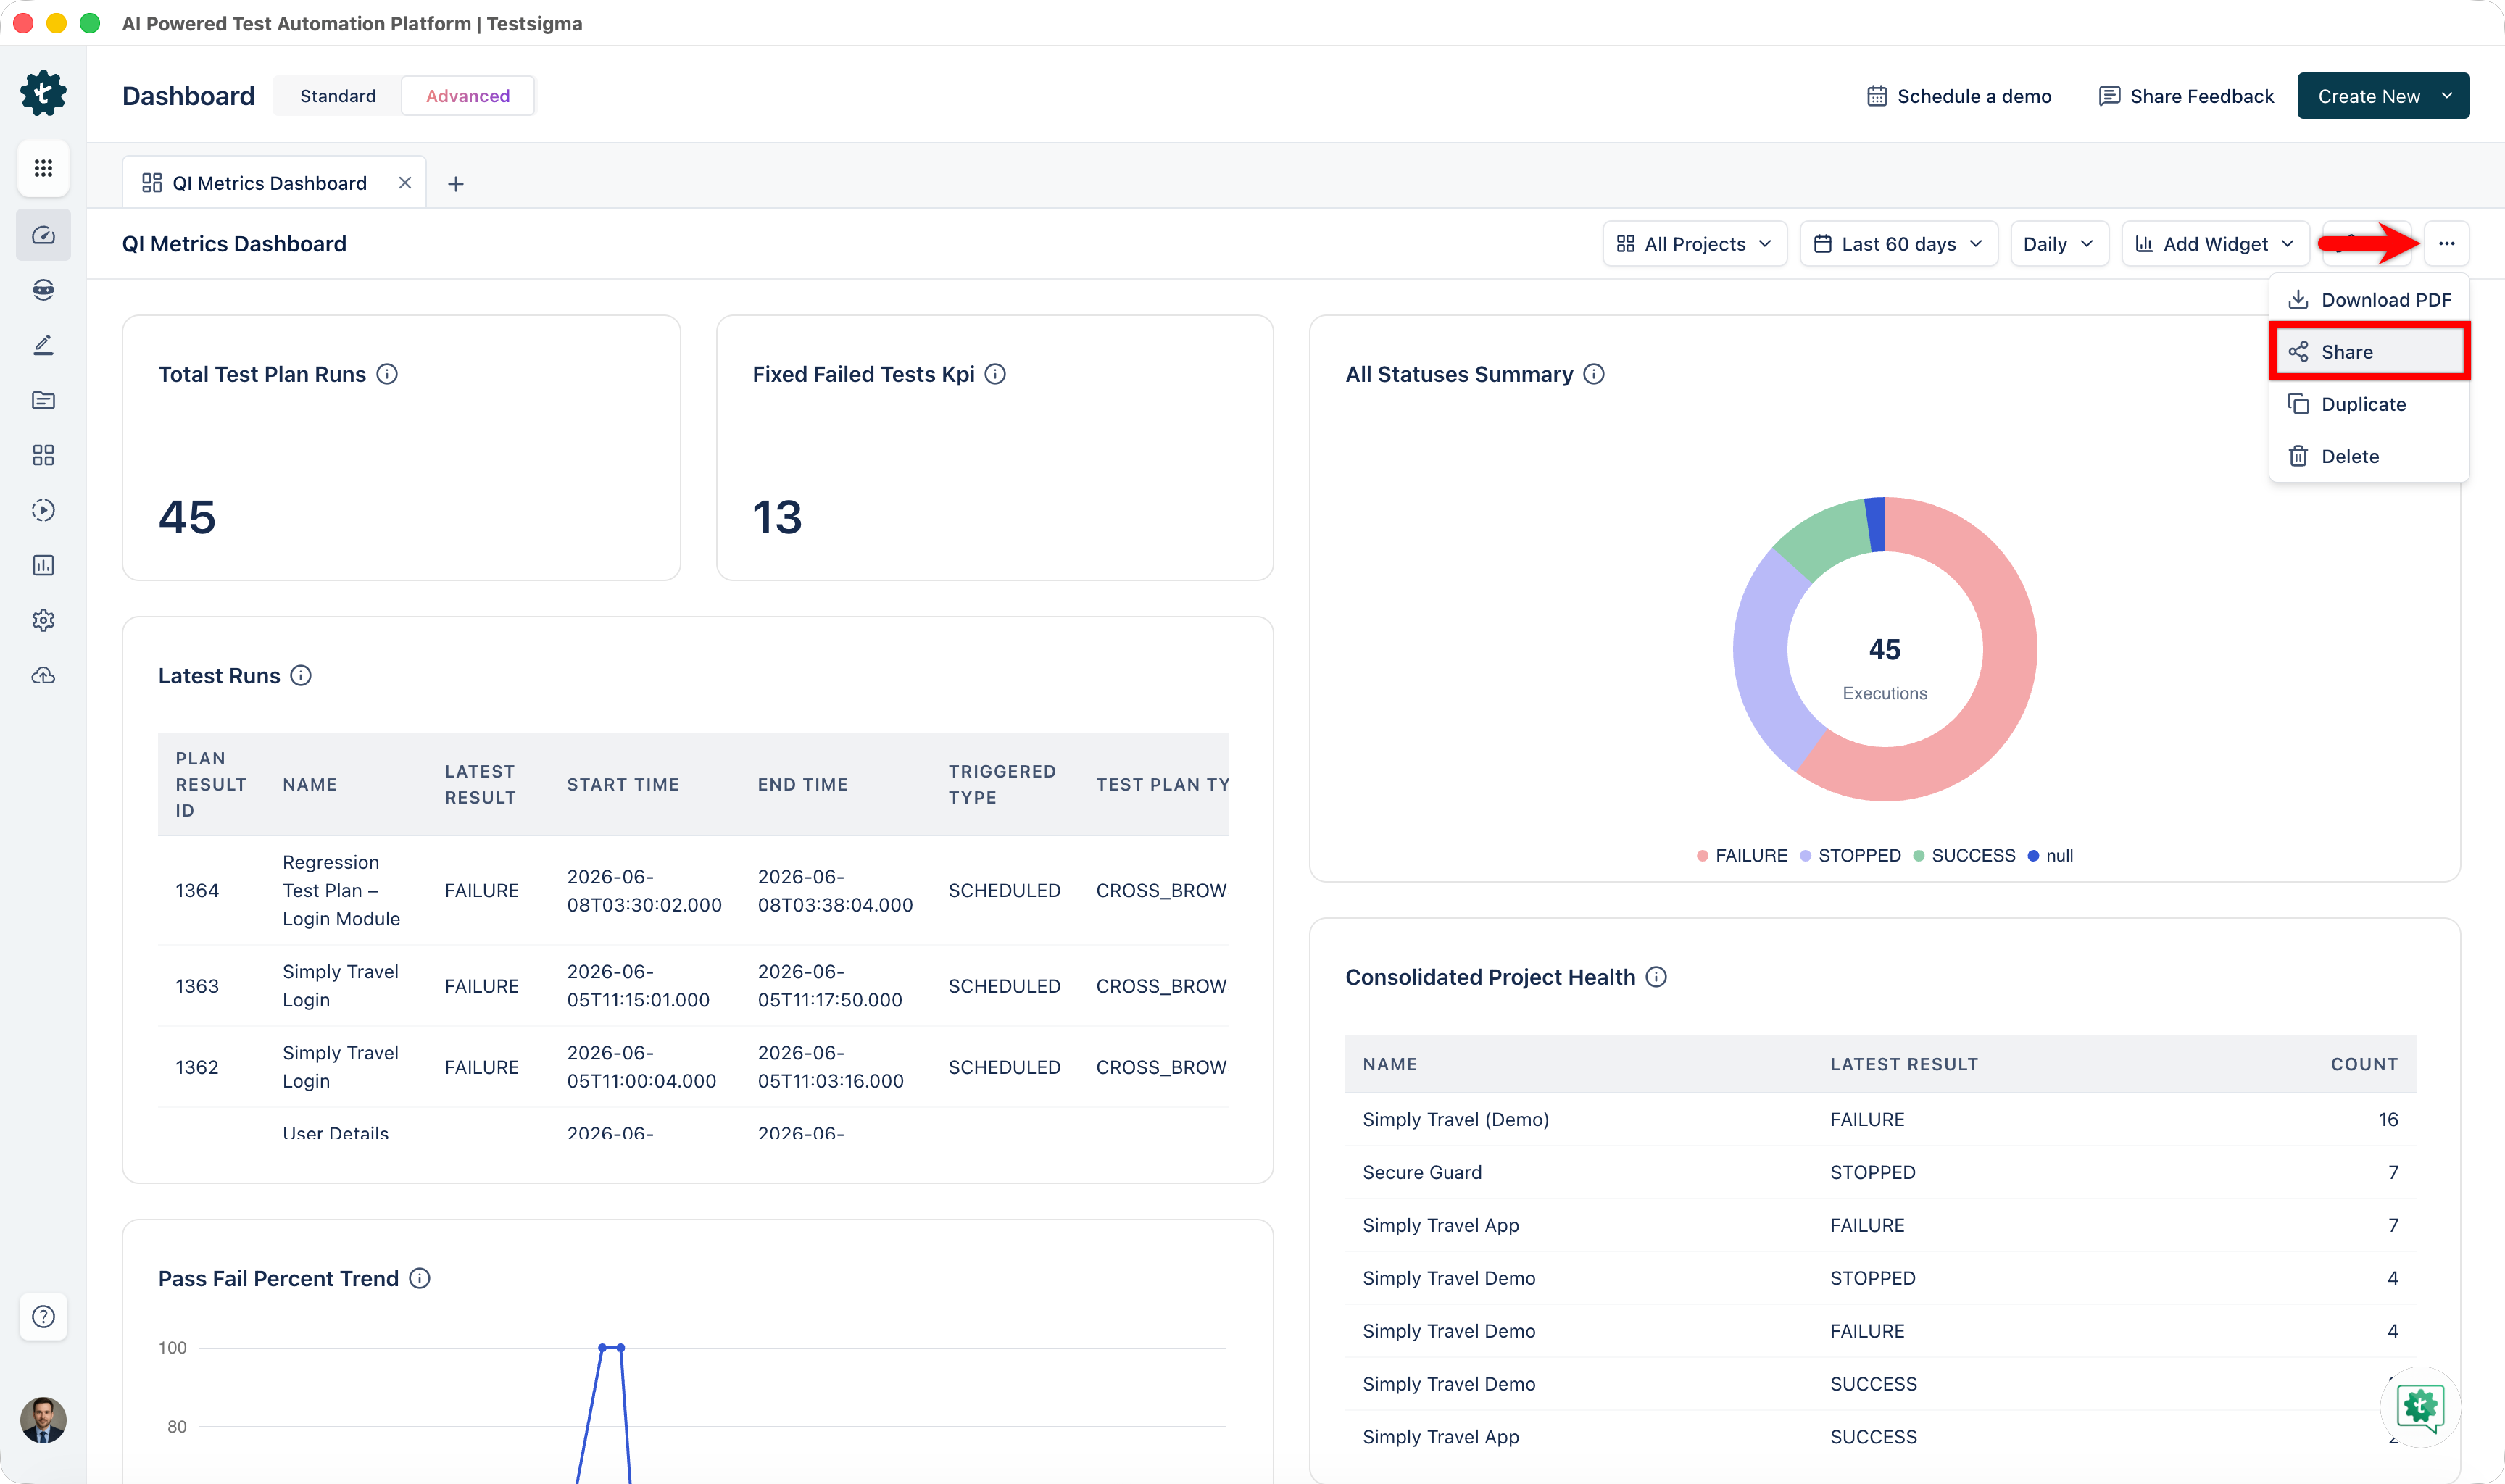Expand the Add Widget dropdown

pyautogui.click(x=2215, y=244)
